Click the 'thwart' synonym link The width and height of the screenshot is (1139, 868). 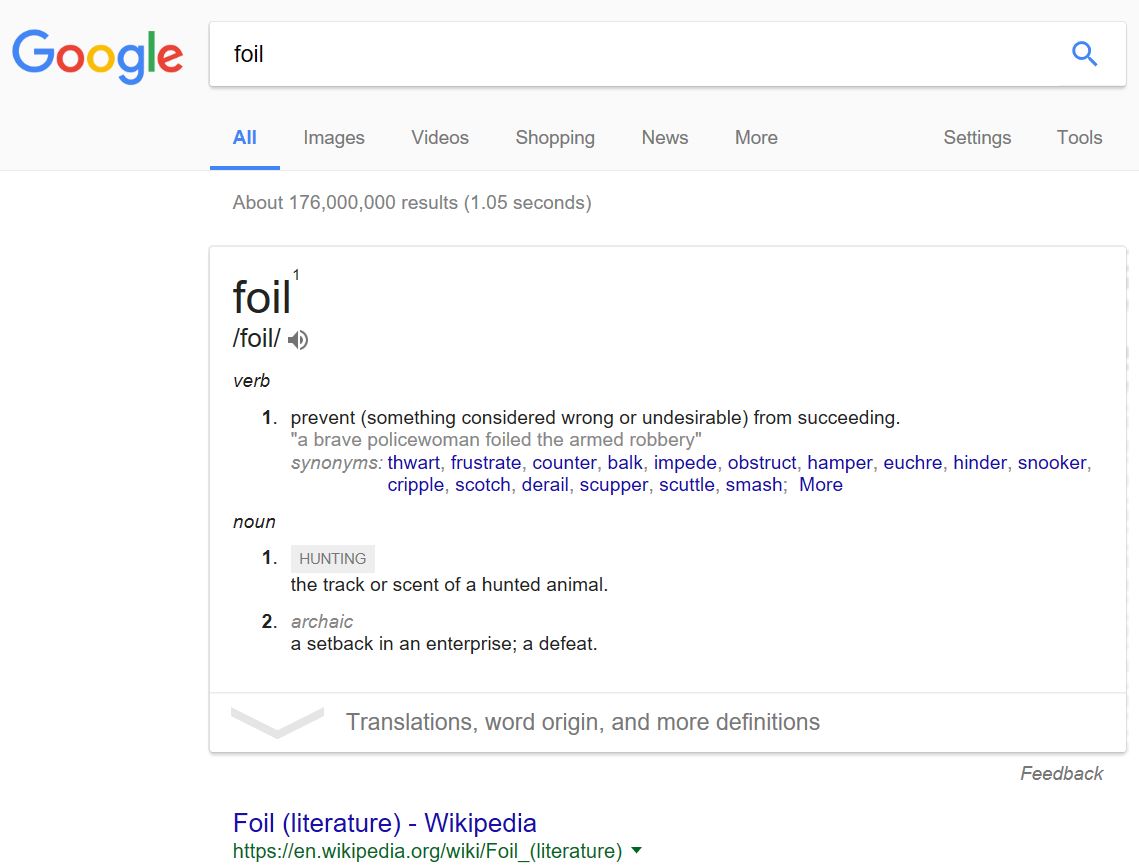point(414,463)
